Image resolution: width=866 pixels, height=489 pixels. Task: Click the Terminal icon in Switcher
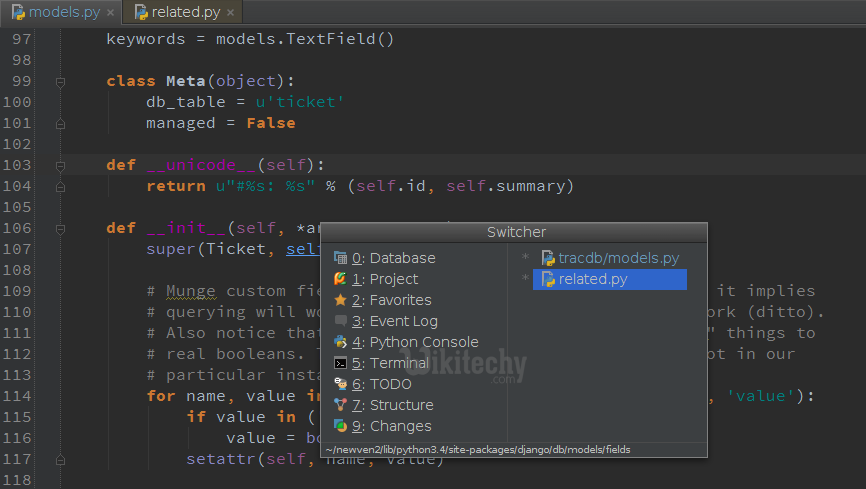point(341,363)
